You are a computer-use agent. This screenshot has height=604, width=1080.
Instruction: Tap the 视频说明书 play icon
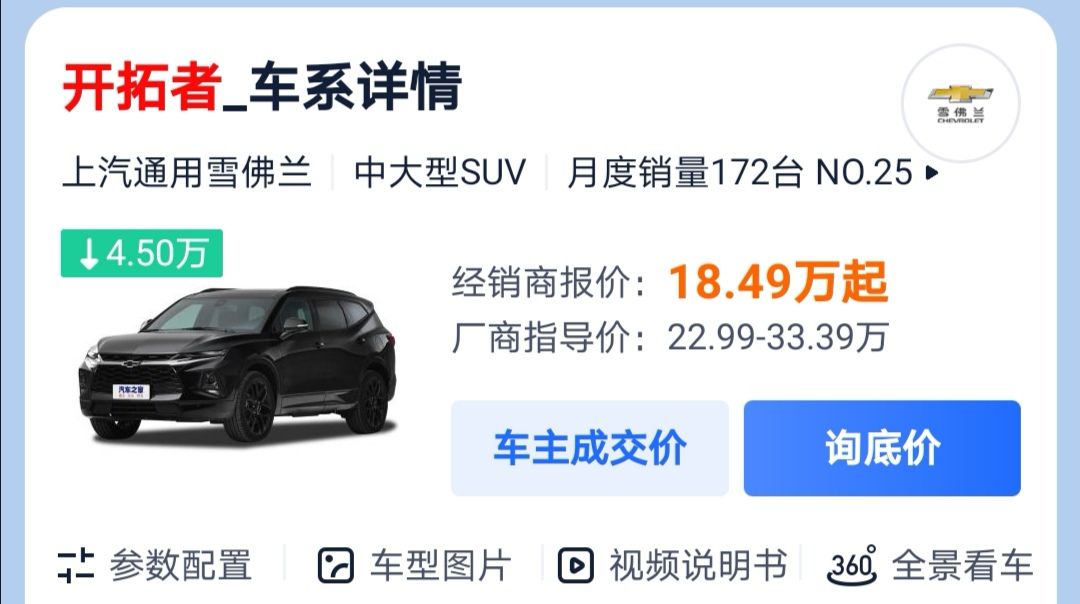tap(575, 565)
